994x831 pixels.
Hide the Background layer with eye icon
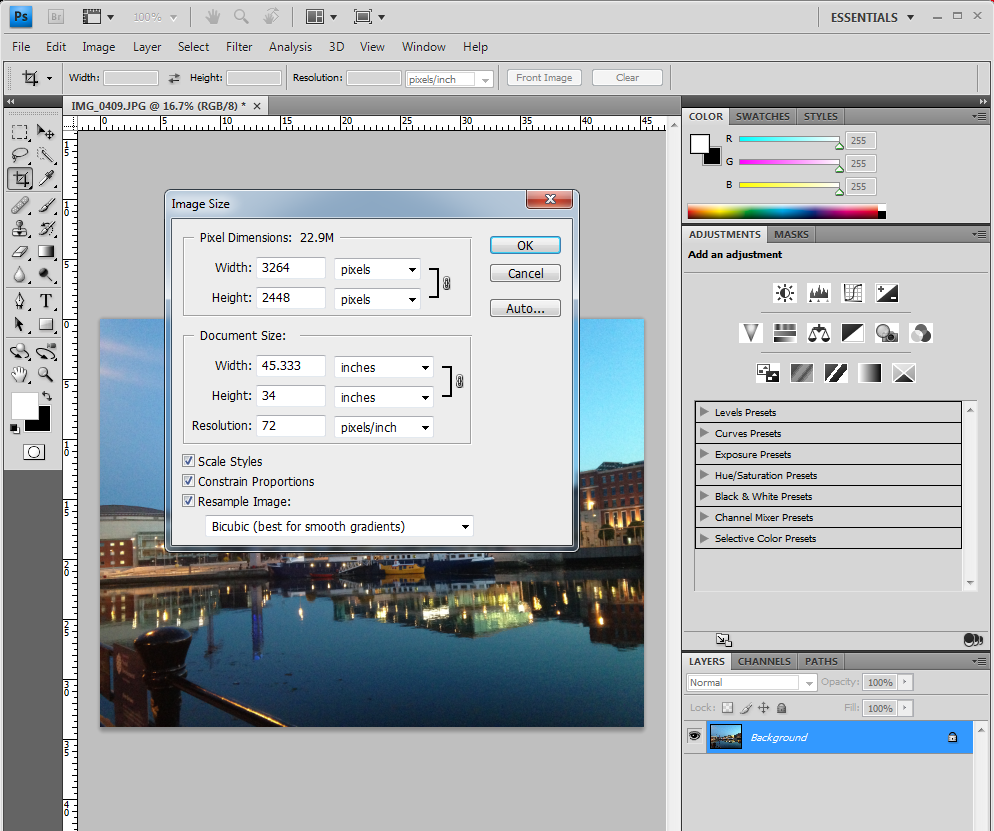click(694, 737)
